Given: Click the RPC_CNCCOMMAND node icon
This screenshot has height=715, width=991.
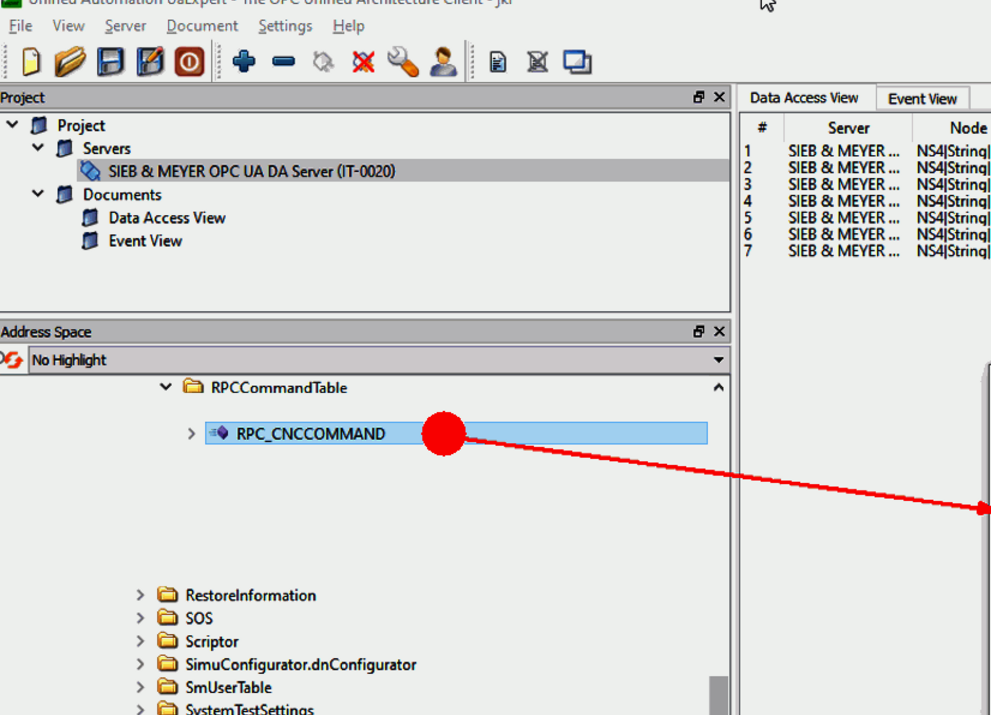Looking at the screenshot, I should tap(219, 433).
